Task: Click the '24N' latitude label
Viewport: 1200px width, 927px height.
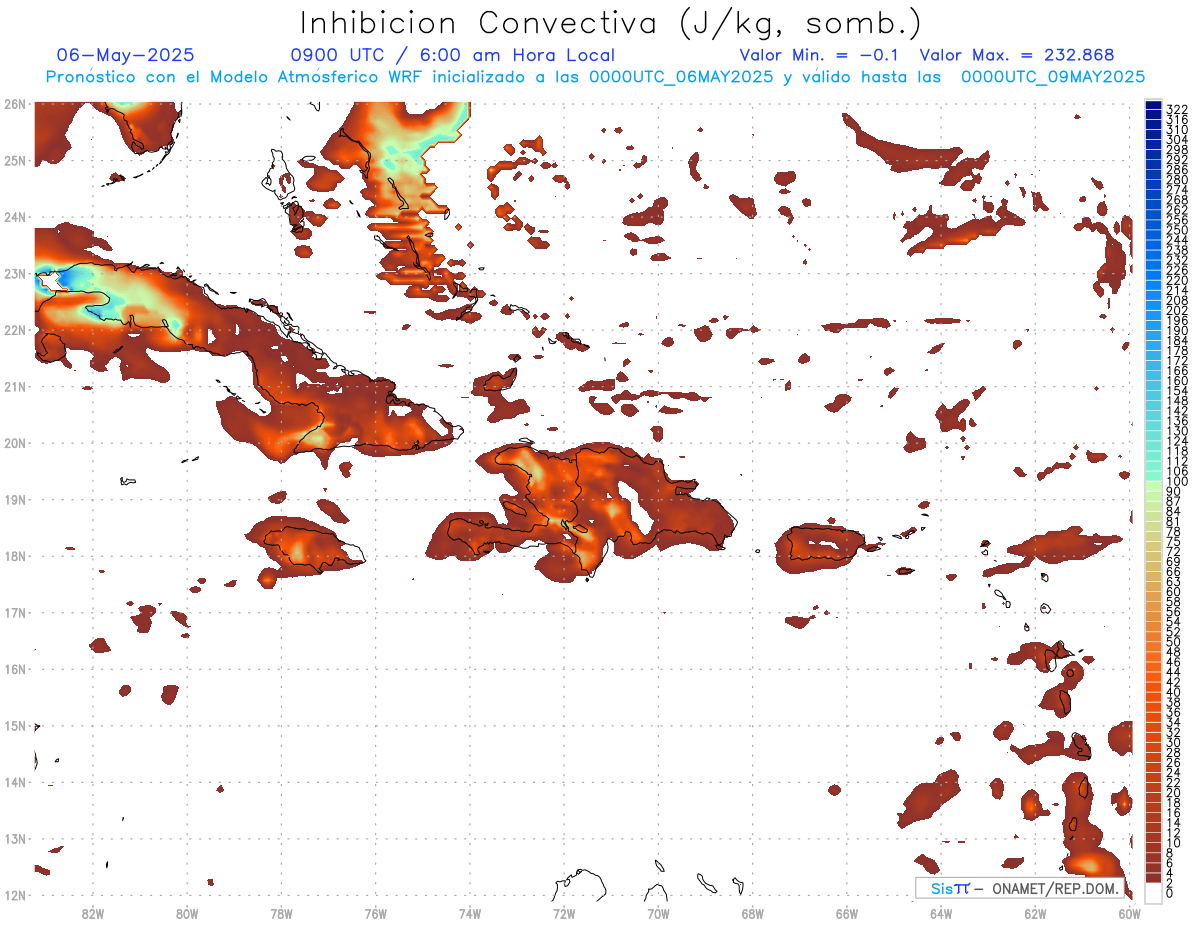Action: (x=14, y=217)
